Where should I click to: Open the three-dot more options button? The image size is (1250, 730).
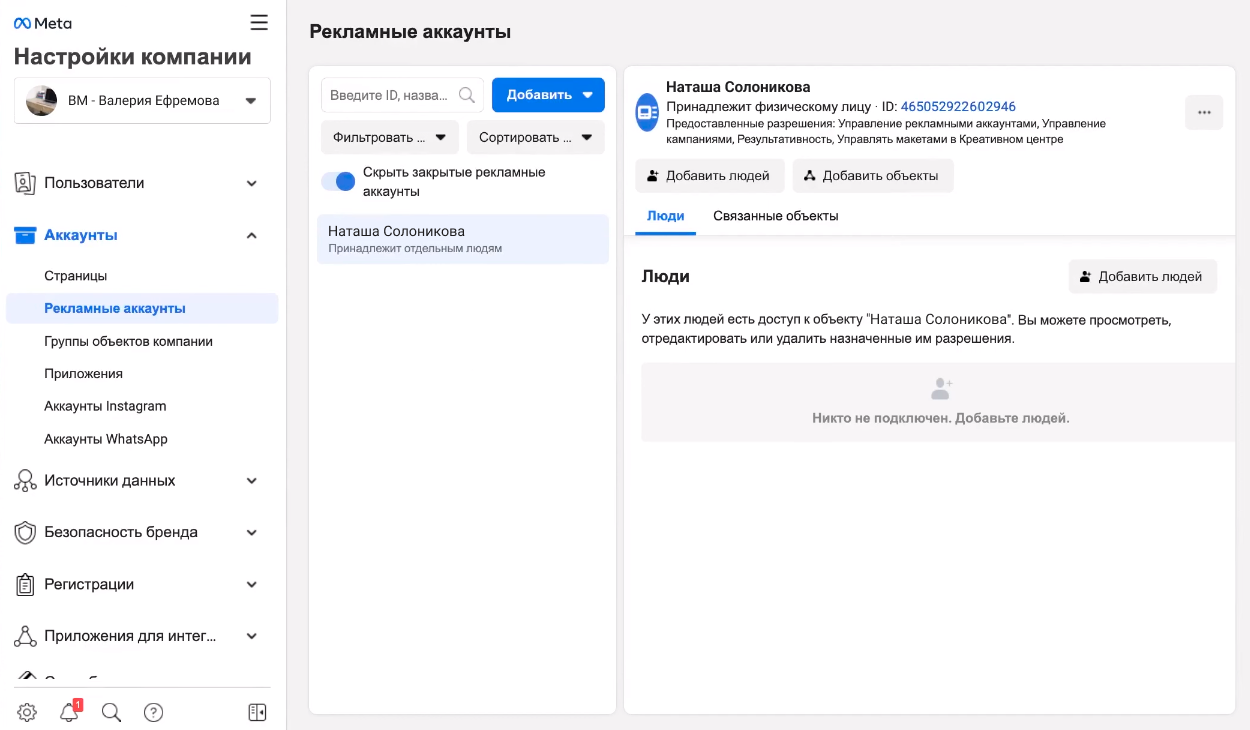(1204, 112)
